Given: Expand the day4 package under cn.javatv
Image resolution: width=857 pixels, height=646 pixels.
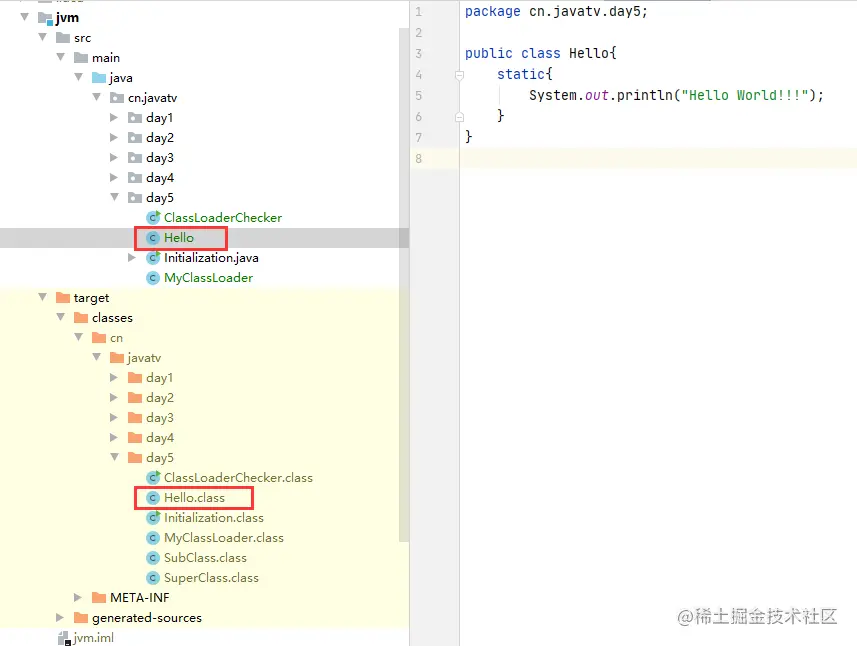Looking at the screenshot, I should (x=114, y=177).
